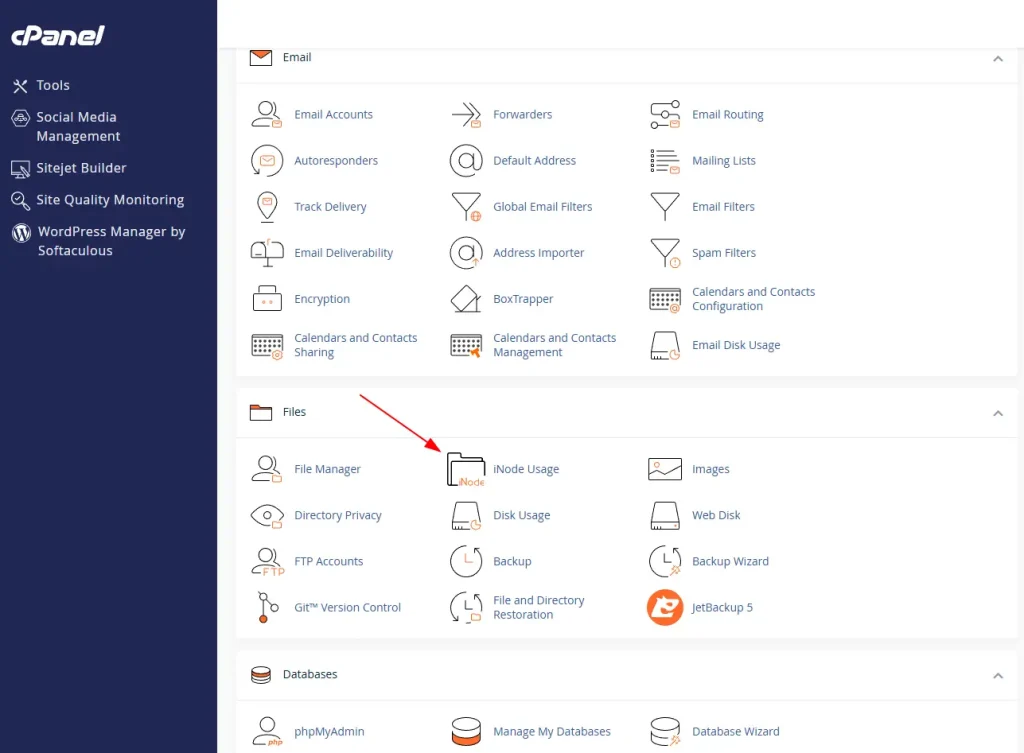Screen dimensions: 1024x753
Task: Open the Backup Wizard link
Action: point(730,562)
